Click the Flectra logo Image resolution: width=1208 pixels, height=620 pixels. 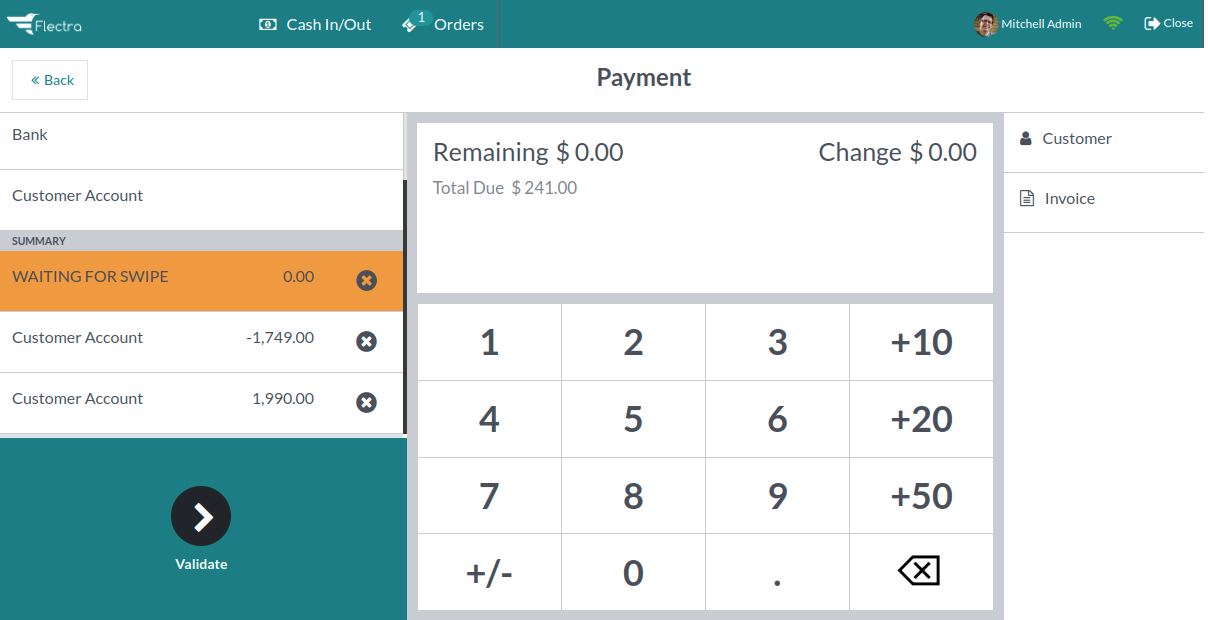(44, 24)
